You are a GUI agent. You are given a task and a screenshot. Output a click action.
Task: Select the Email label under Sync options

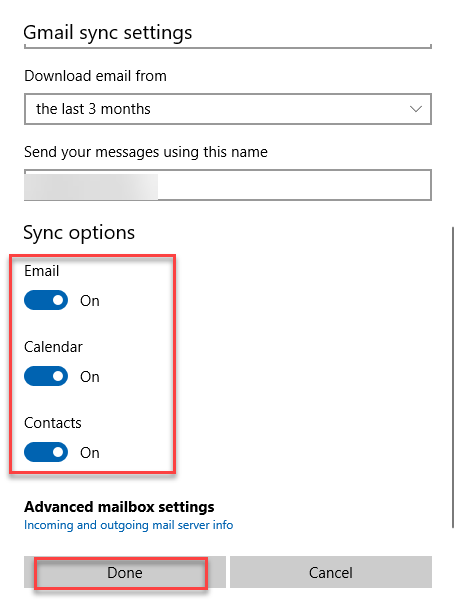point(42,271)
